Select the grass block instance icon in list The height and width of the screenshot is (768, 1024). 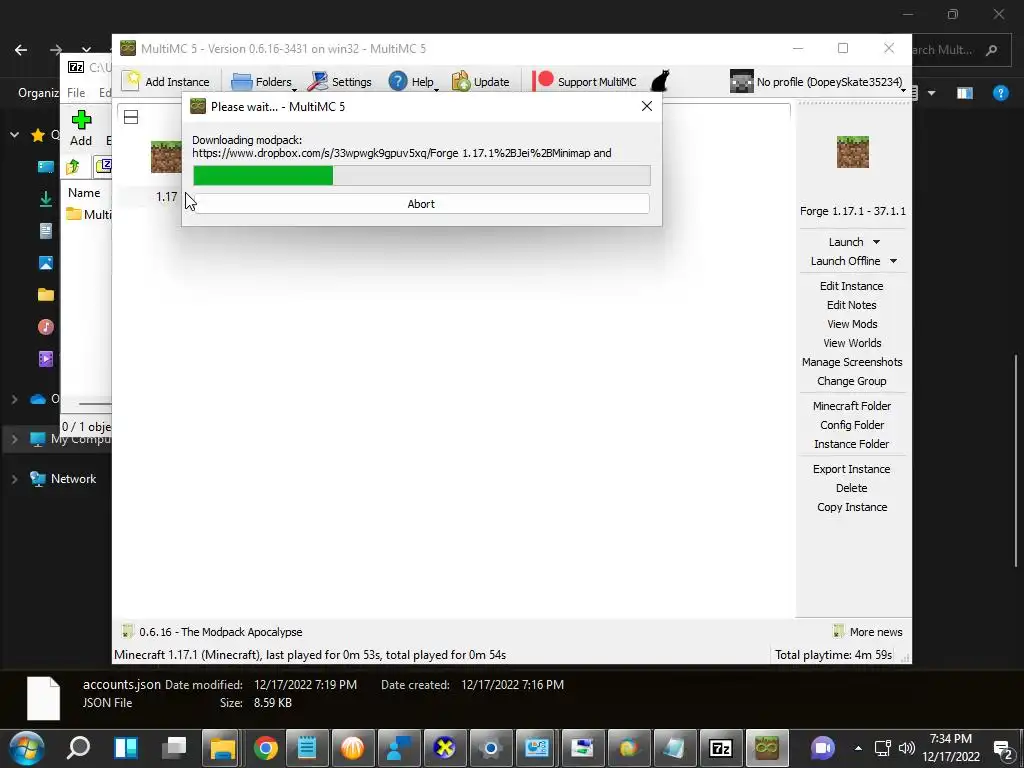[x=166, y=157]
